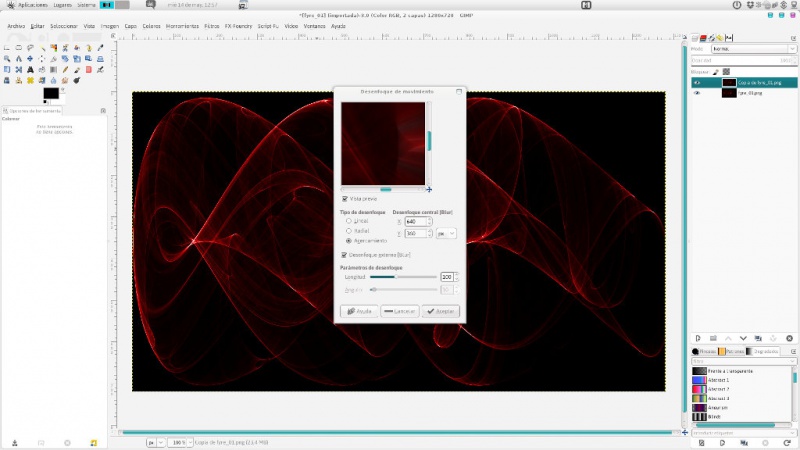Open the Herramientas menu

click(182, 26)
